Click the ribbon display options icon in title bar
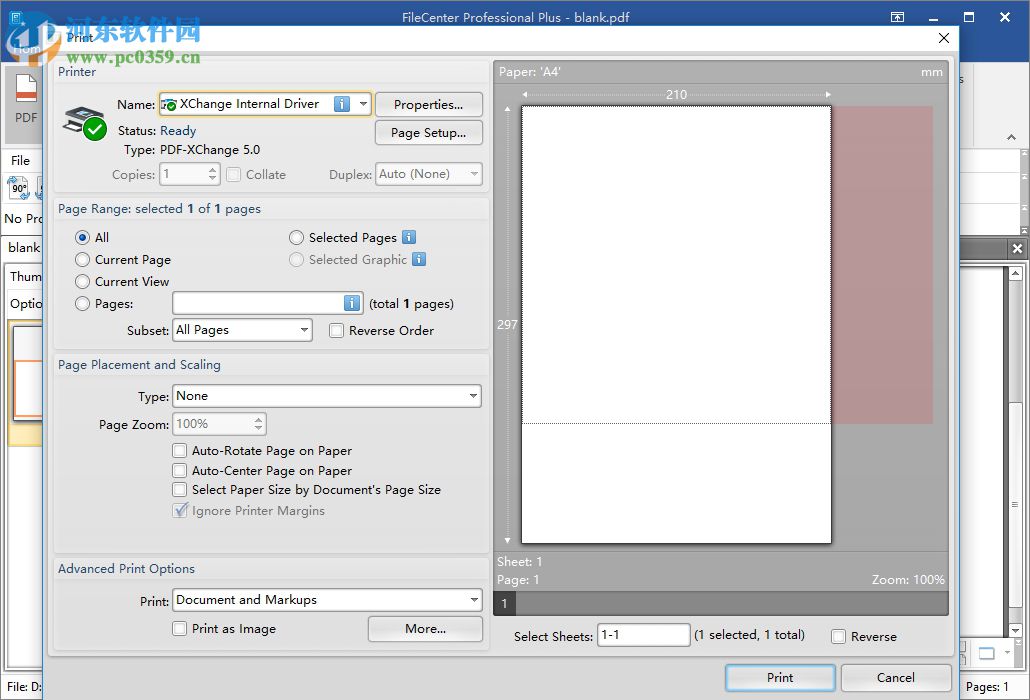The image size is (1030, 700). 897,17
